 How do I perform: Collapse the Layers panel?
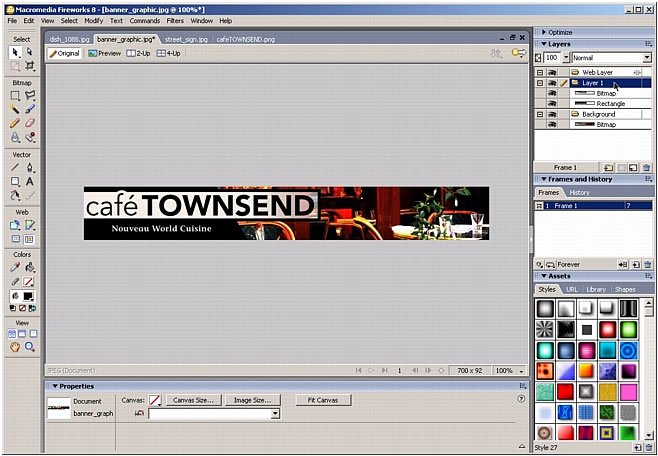tap(544, 44)
